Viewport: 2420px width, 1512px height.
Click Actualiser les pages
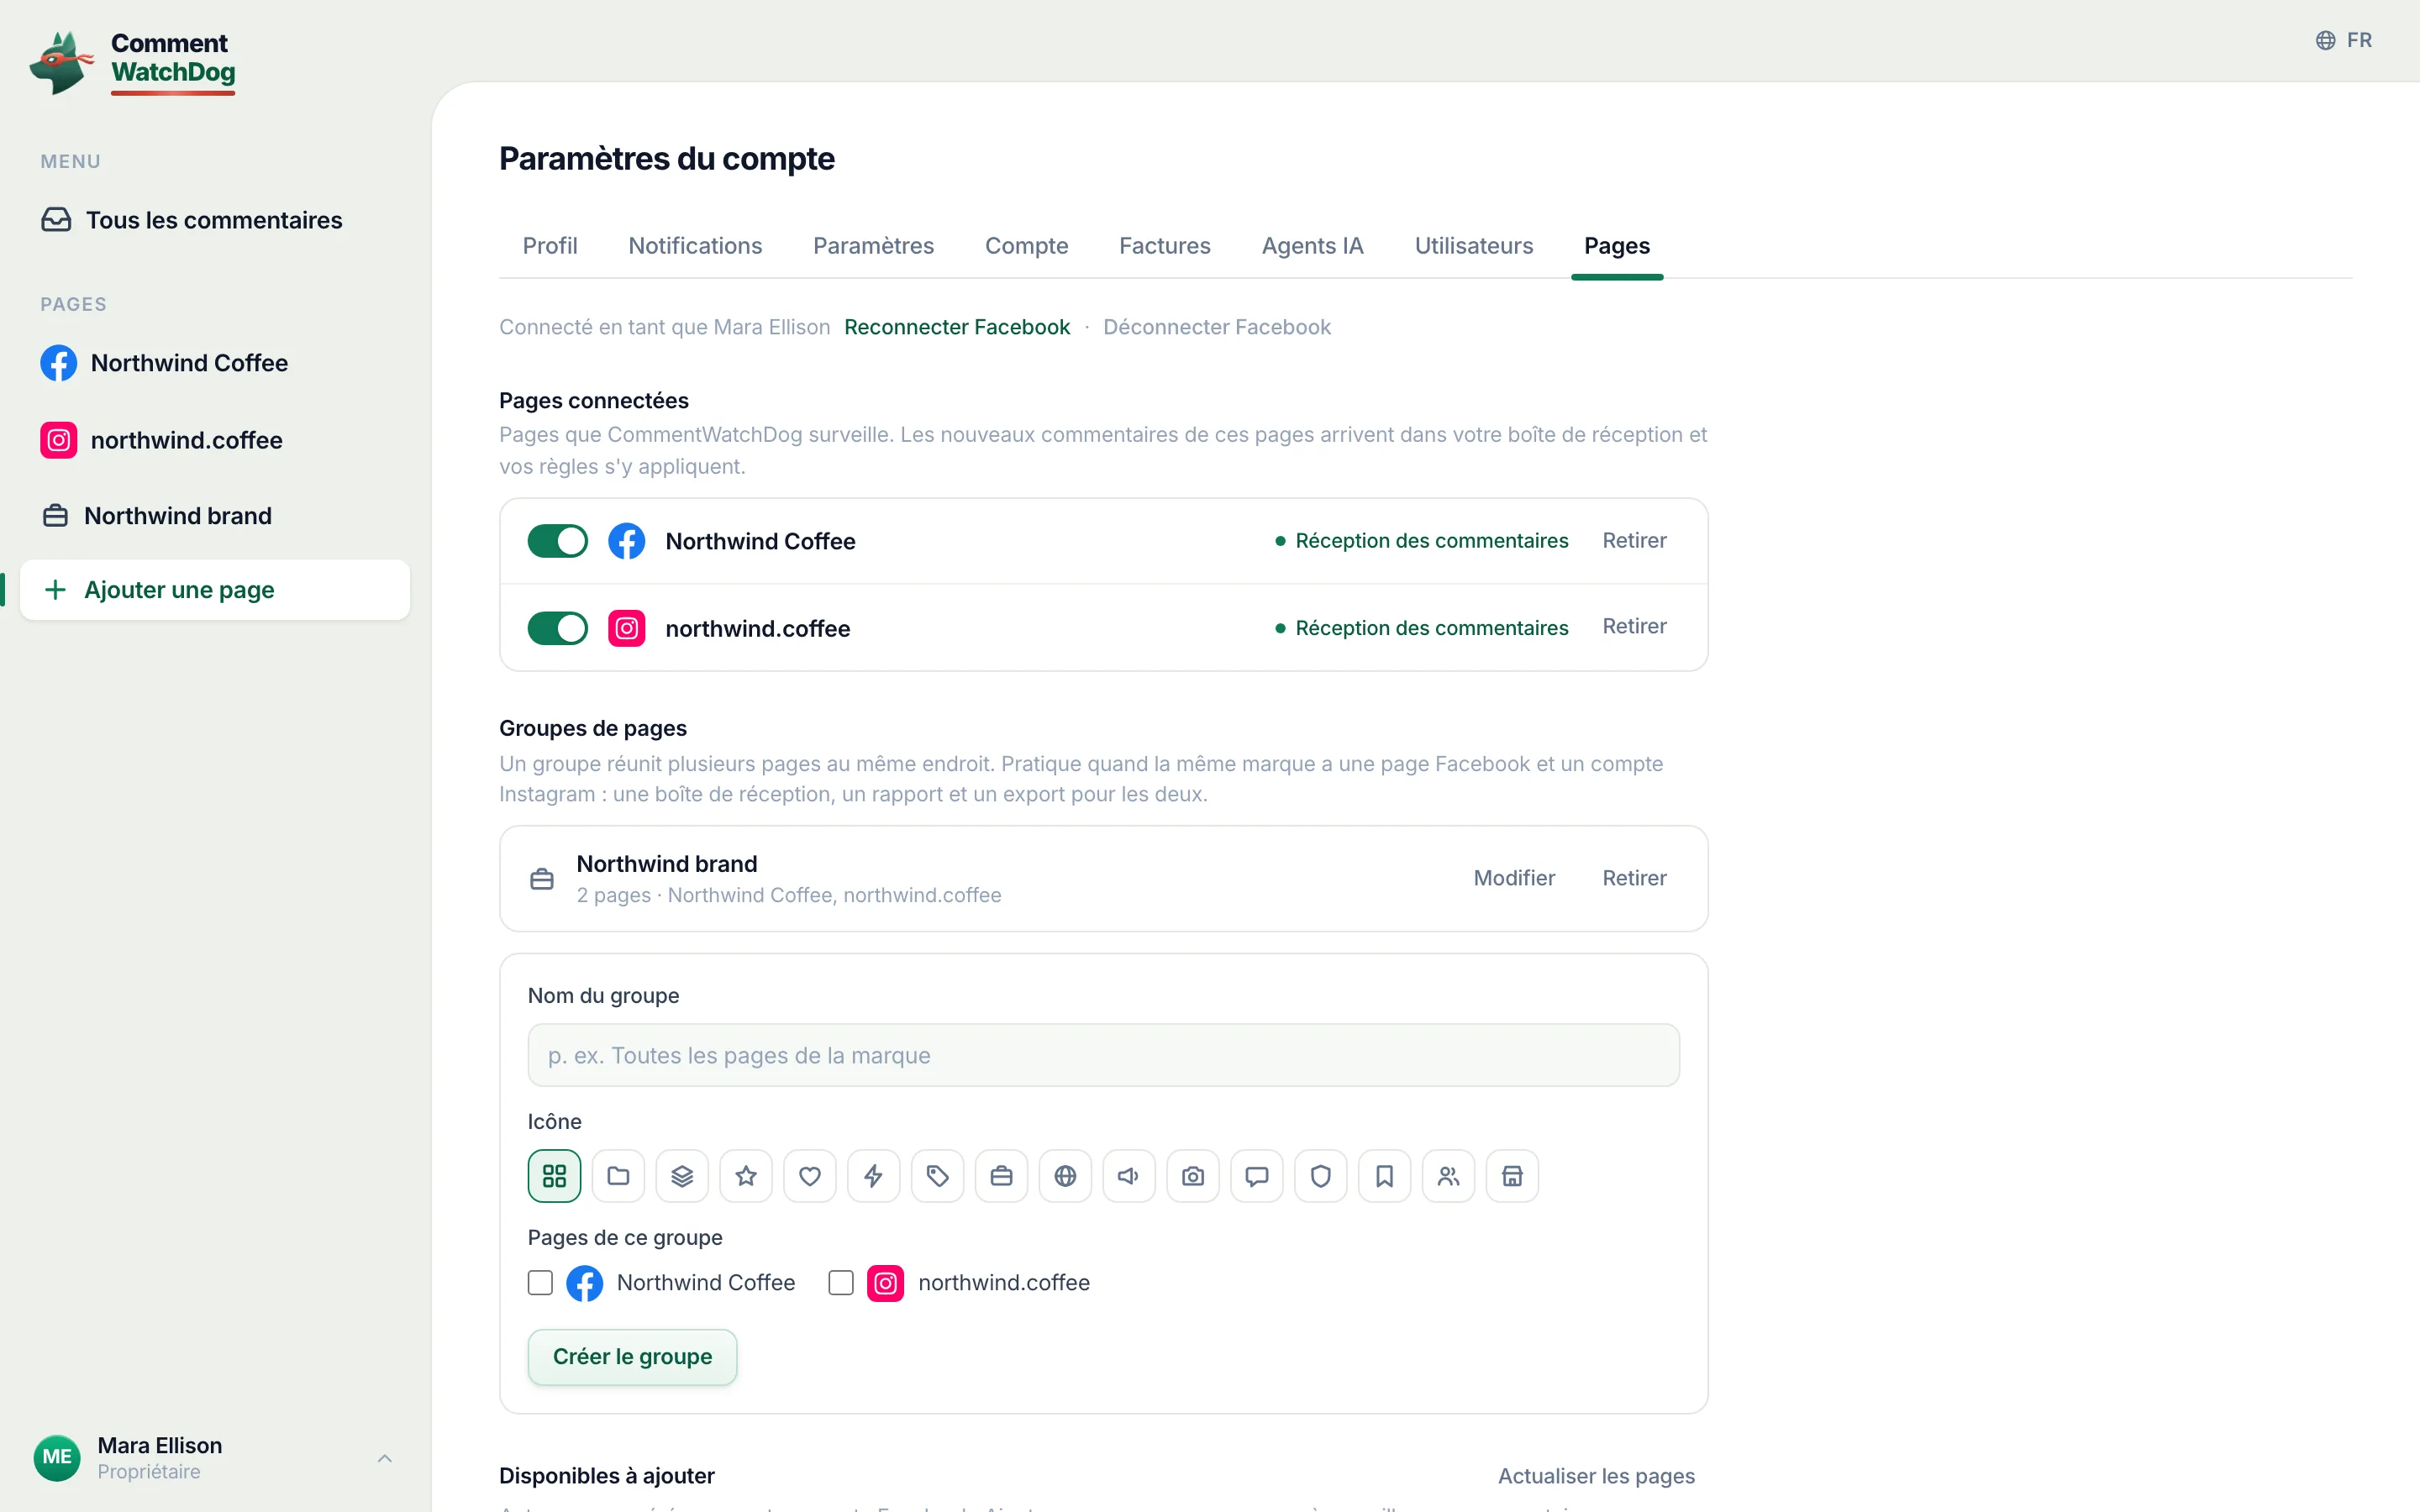pos(1596,1476)
